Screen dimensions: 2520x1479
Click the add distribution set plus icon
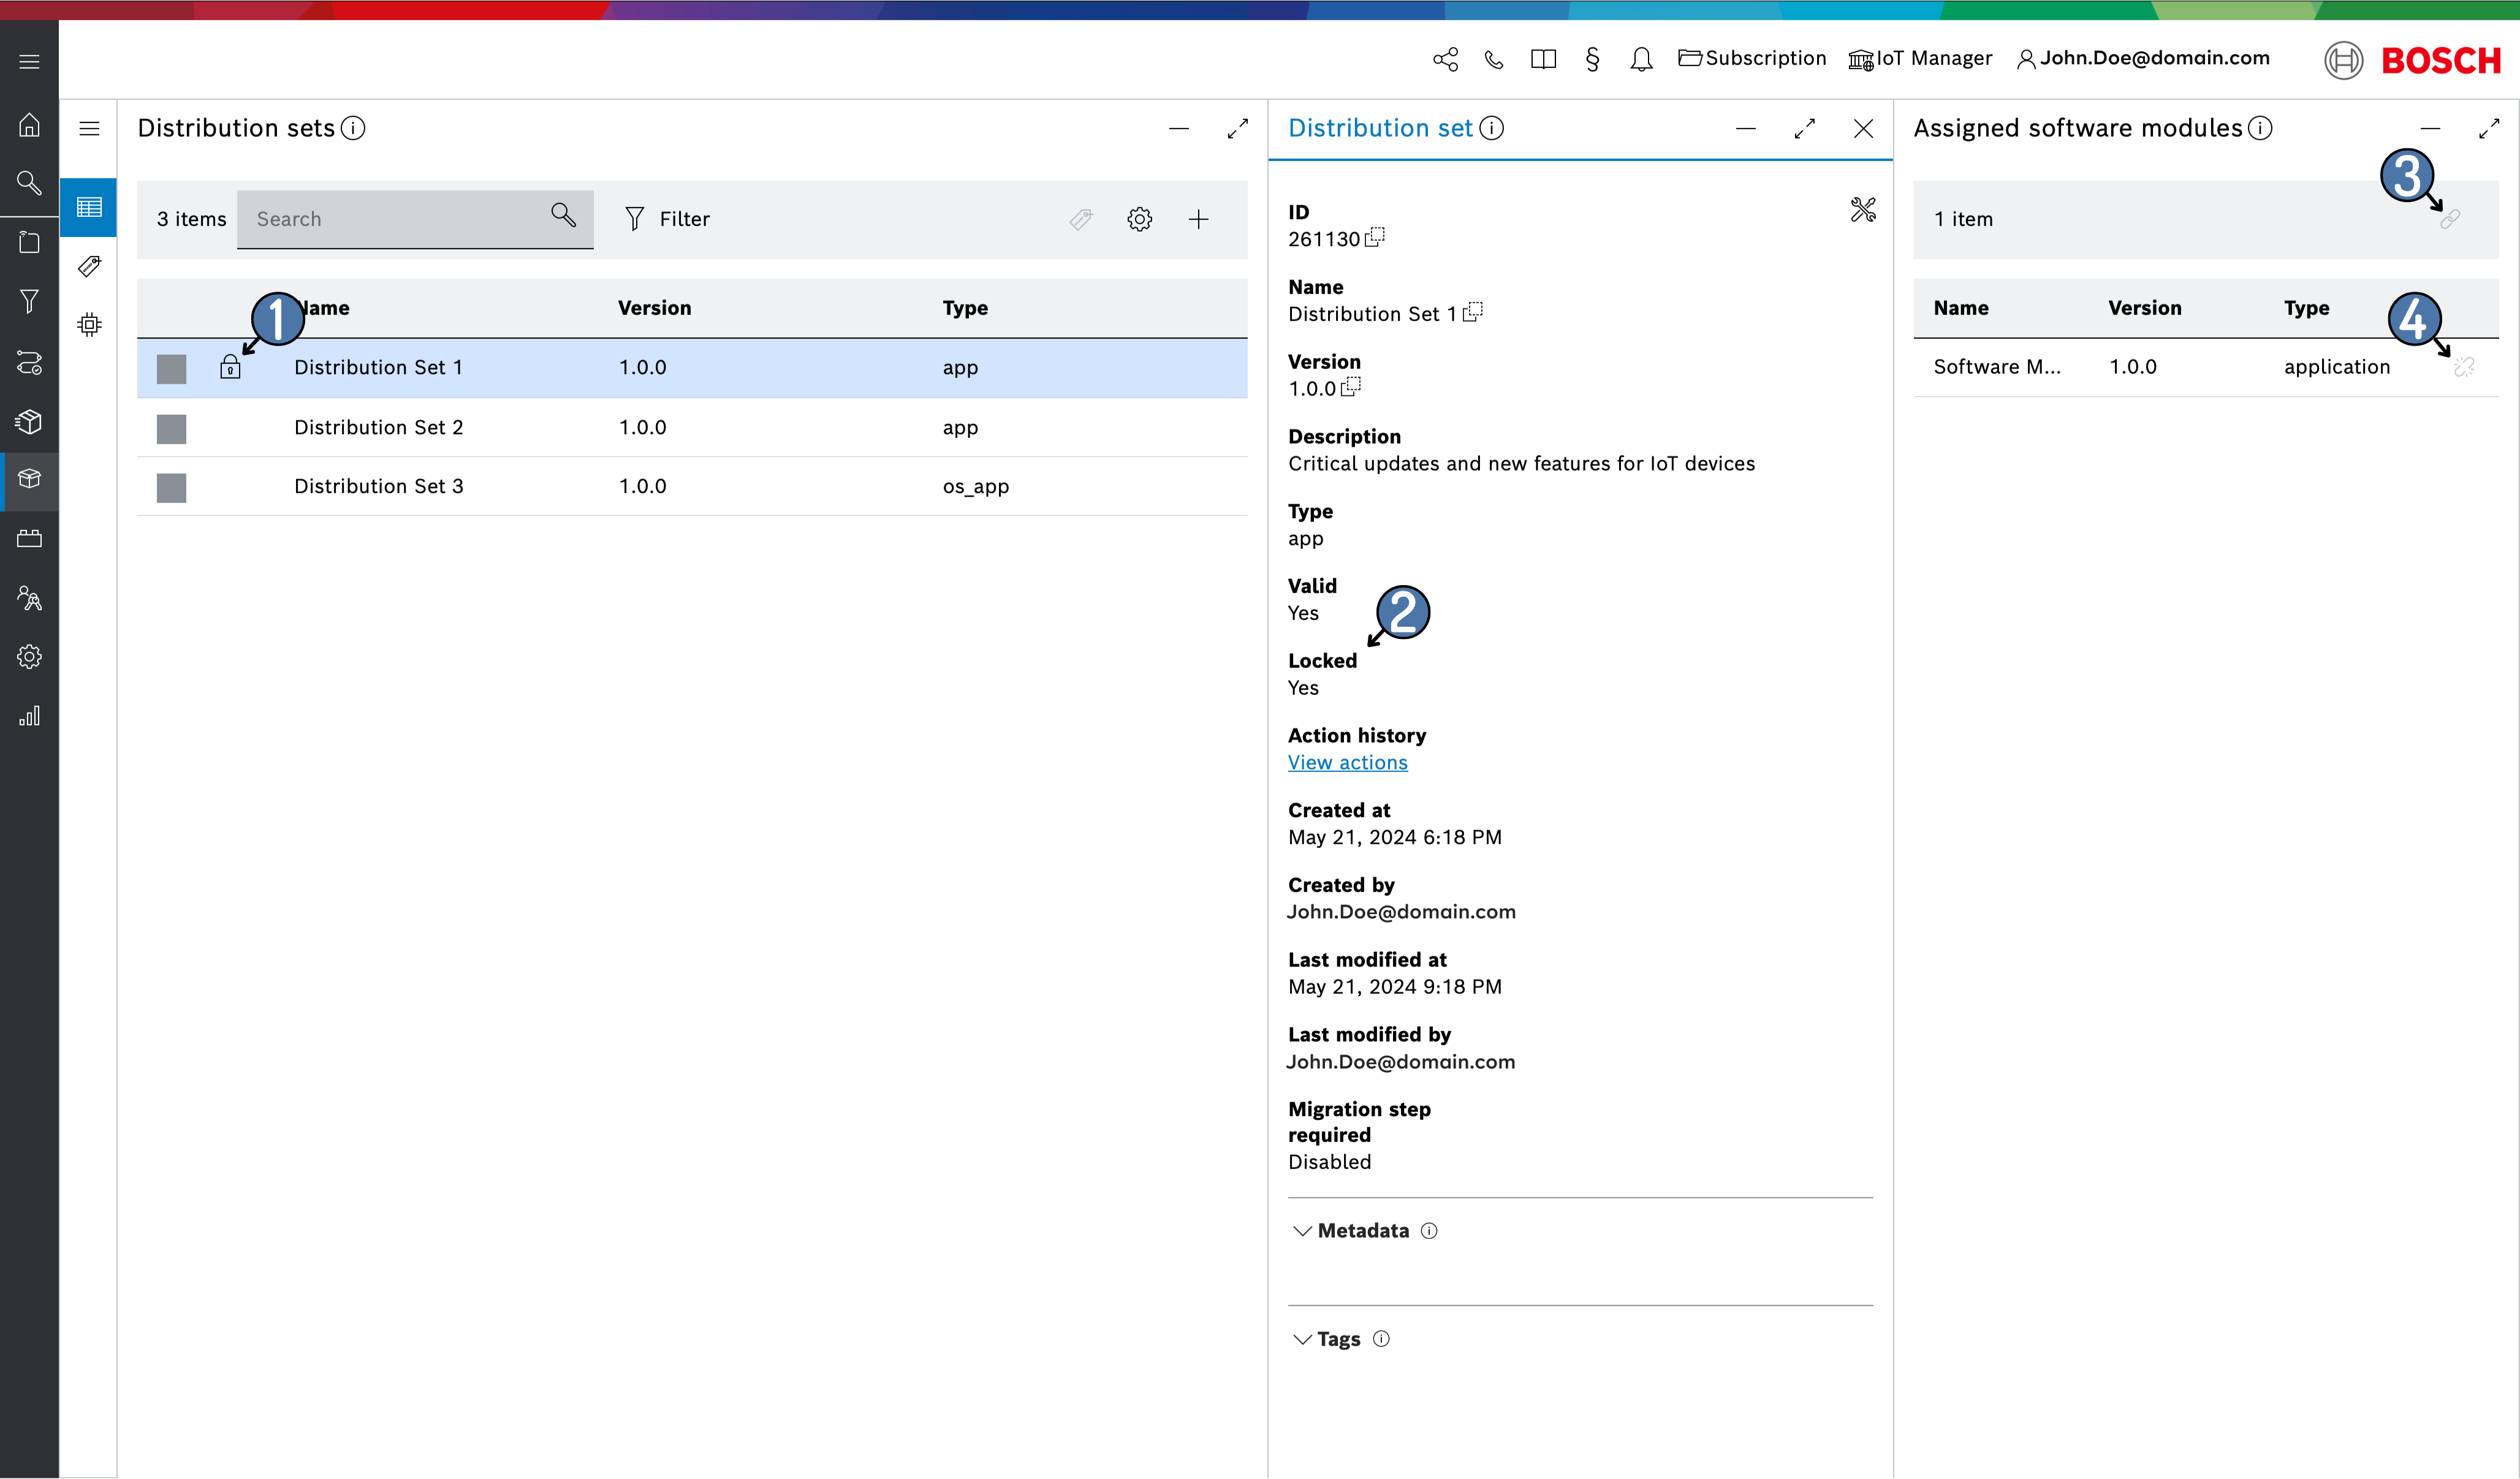[1198, 219]
